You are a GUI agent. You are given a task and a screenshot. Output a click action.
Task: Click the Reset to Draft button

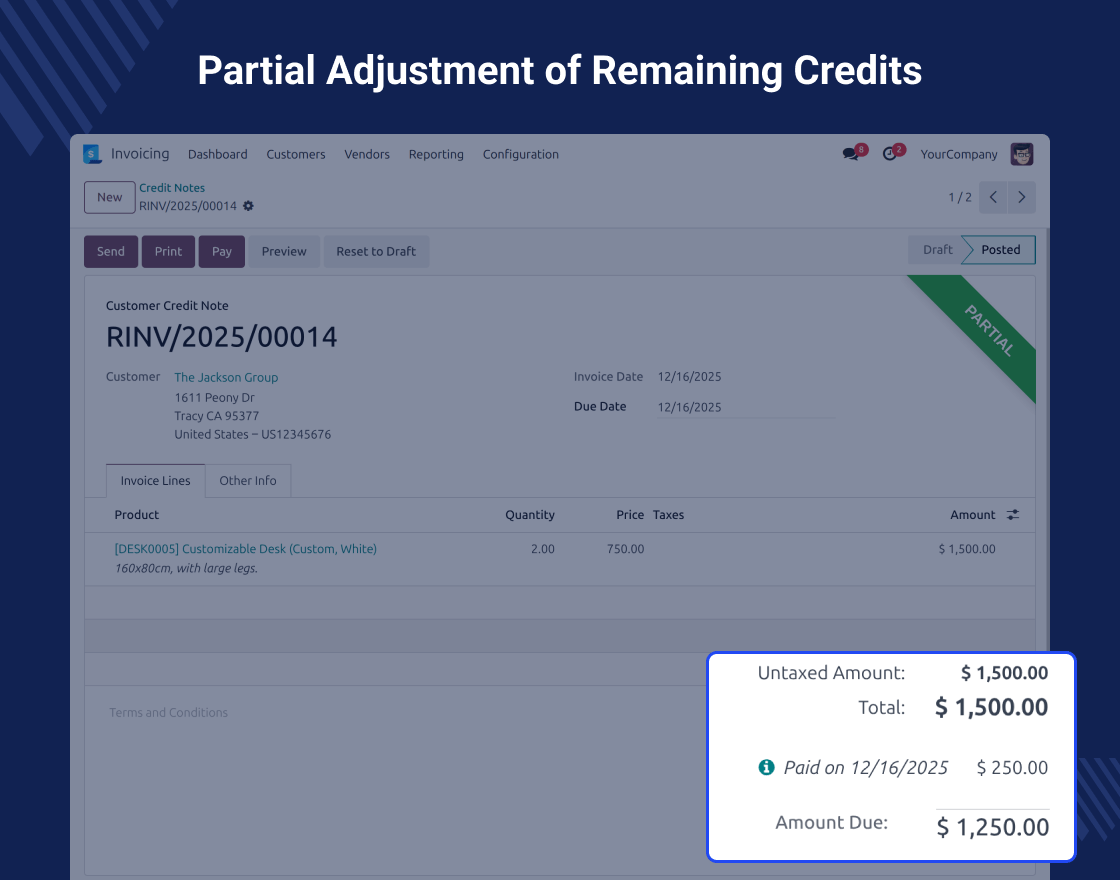(x=376, y=251)
